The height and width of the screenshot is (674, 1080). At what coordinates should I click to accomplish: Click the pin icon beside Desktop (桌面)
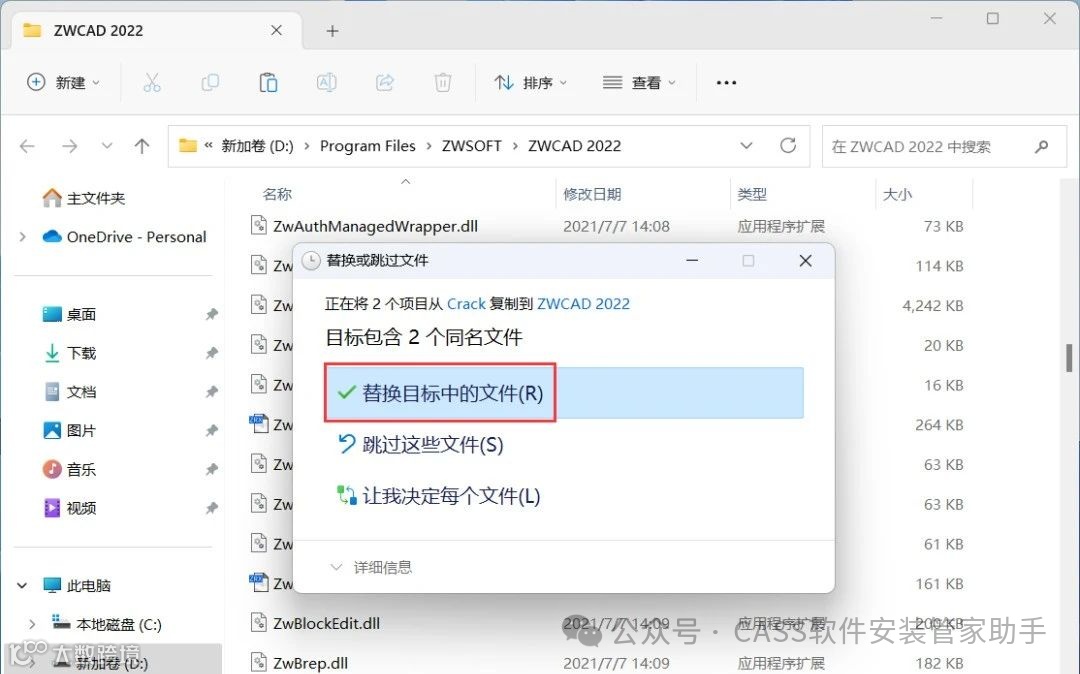coord(211,315)
